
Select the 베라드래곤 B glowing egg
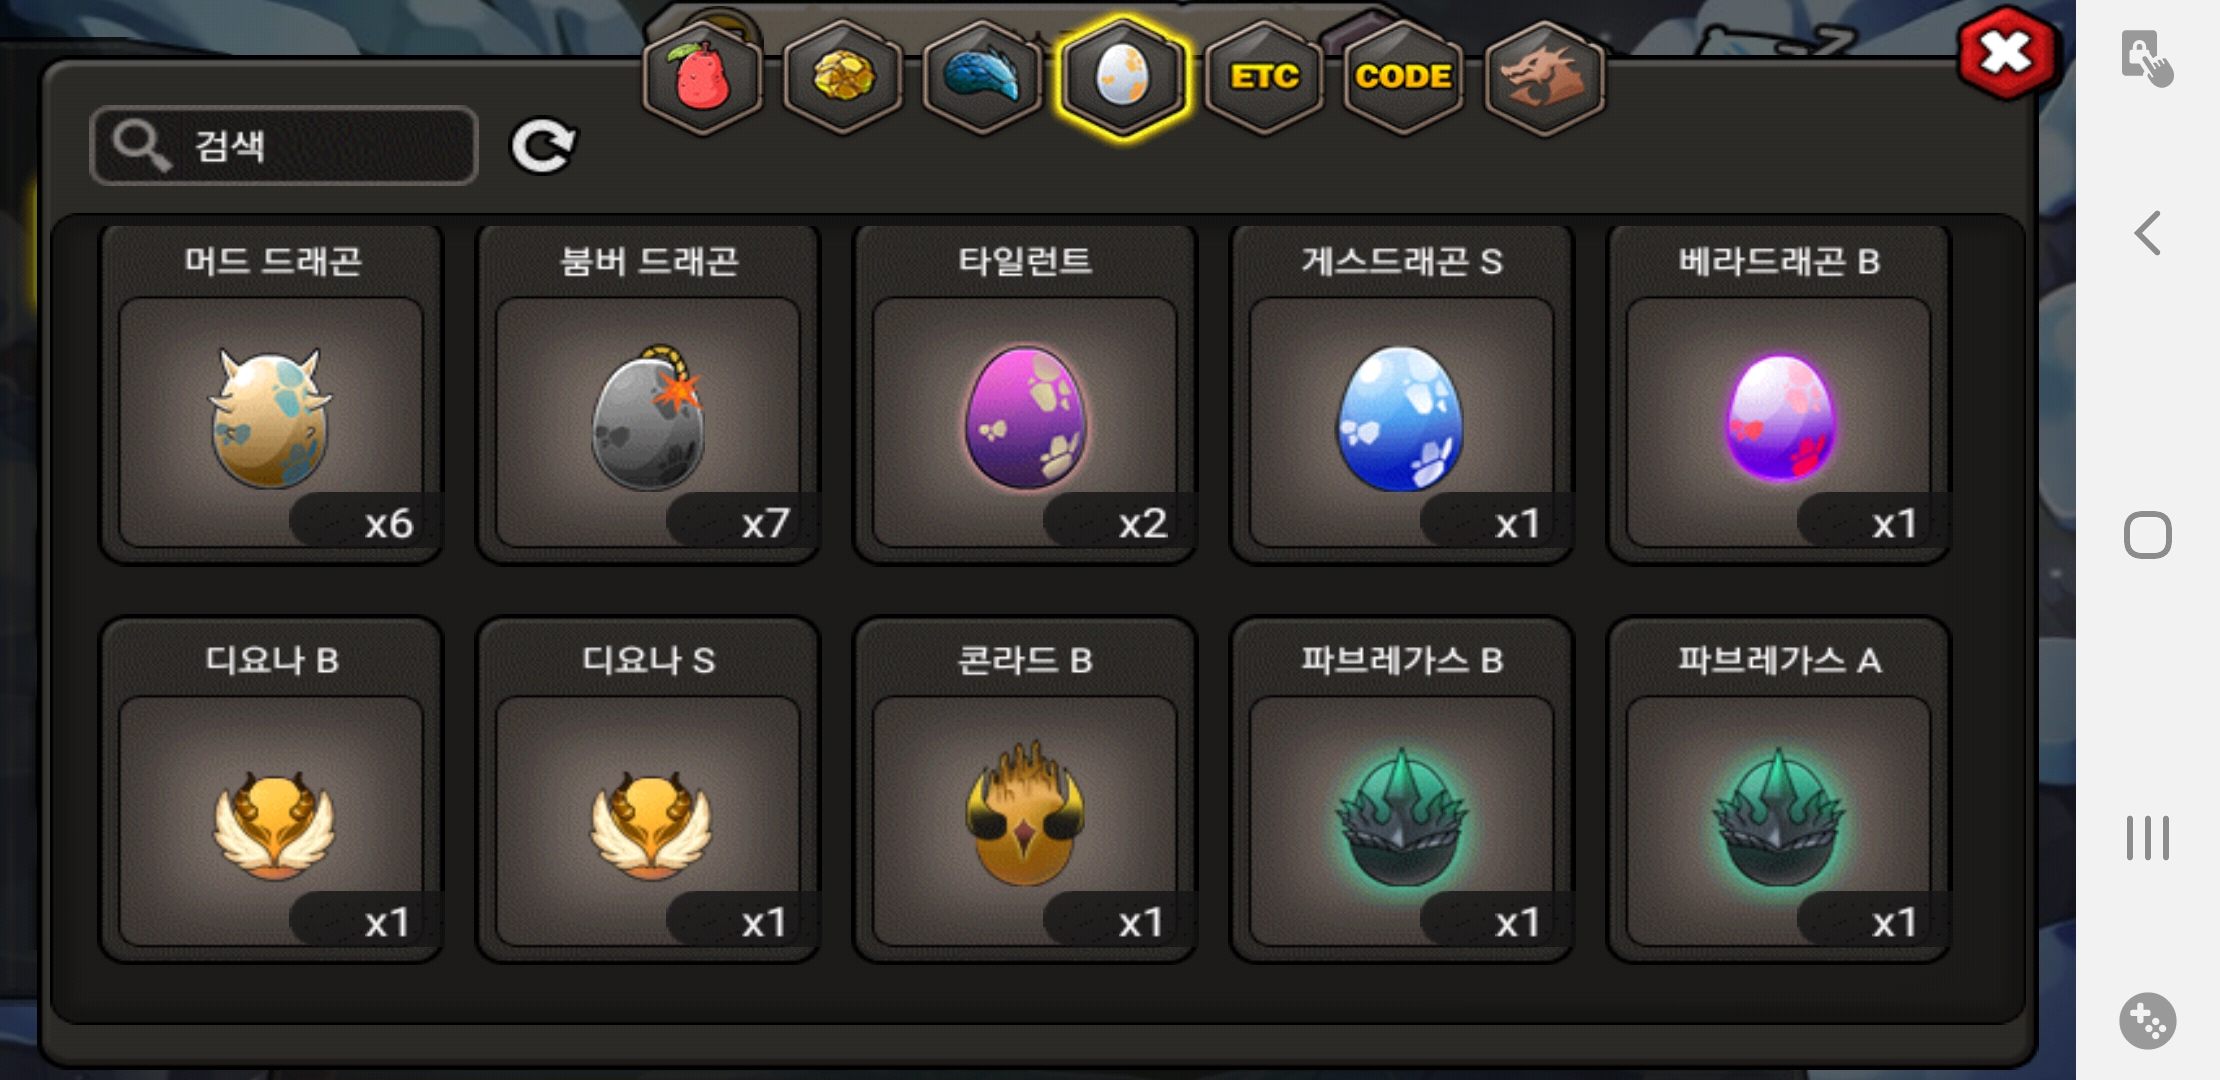(1779, 393)
